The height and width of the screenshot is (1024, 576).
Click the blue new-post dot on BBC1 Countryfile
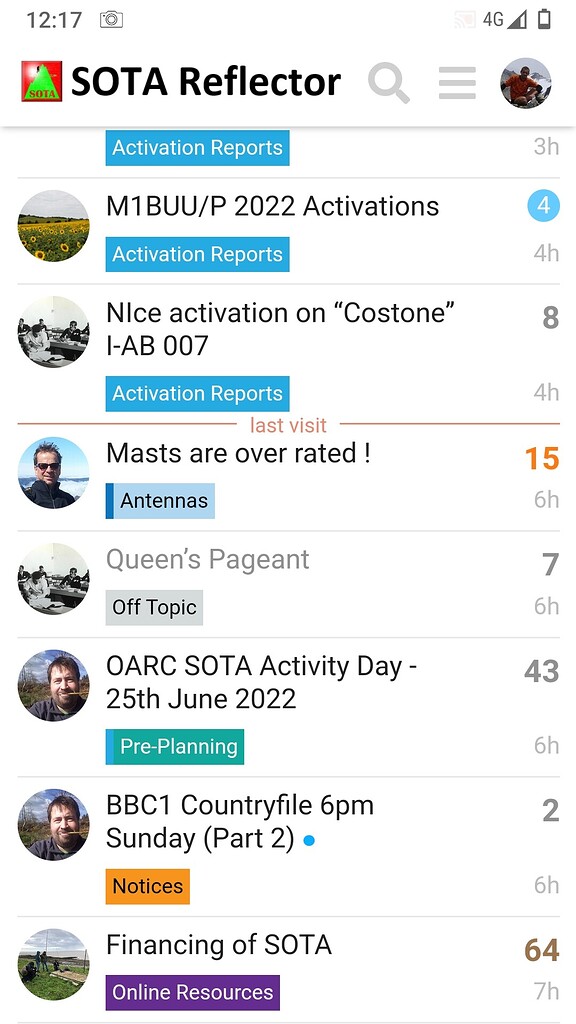[308, 841]
